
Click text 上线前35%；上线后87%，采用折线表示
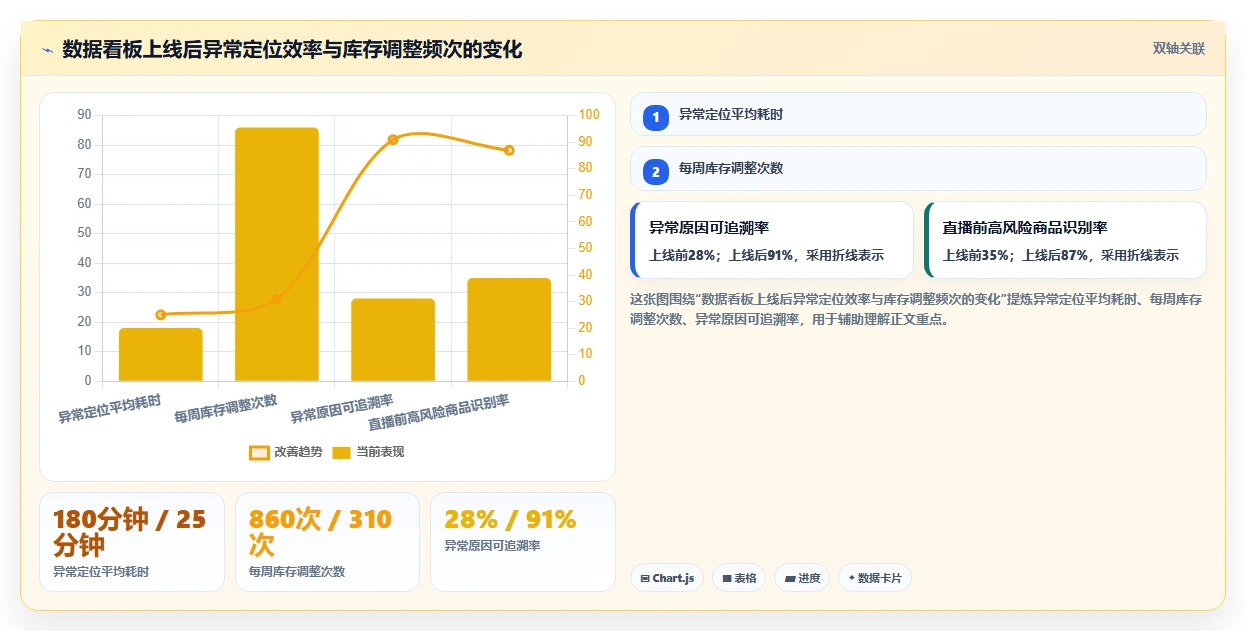click(x=1061, y=255)
